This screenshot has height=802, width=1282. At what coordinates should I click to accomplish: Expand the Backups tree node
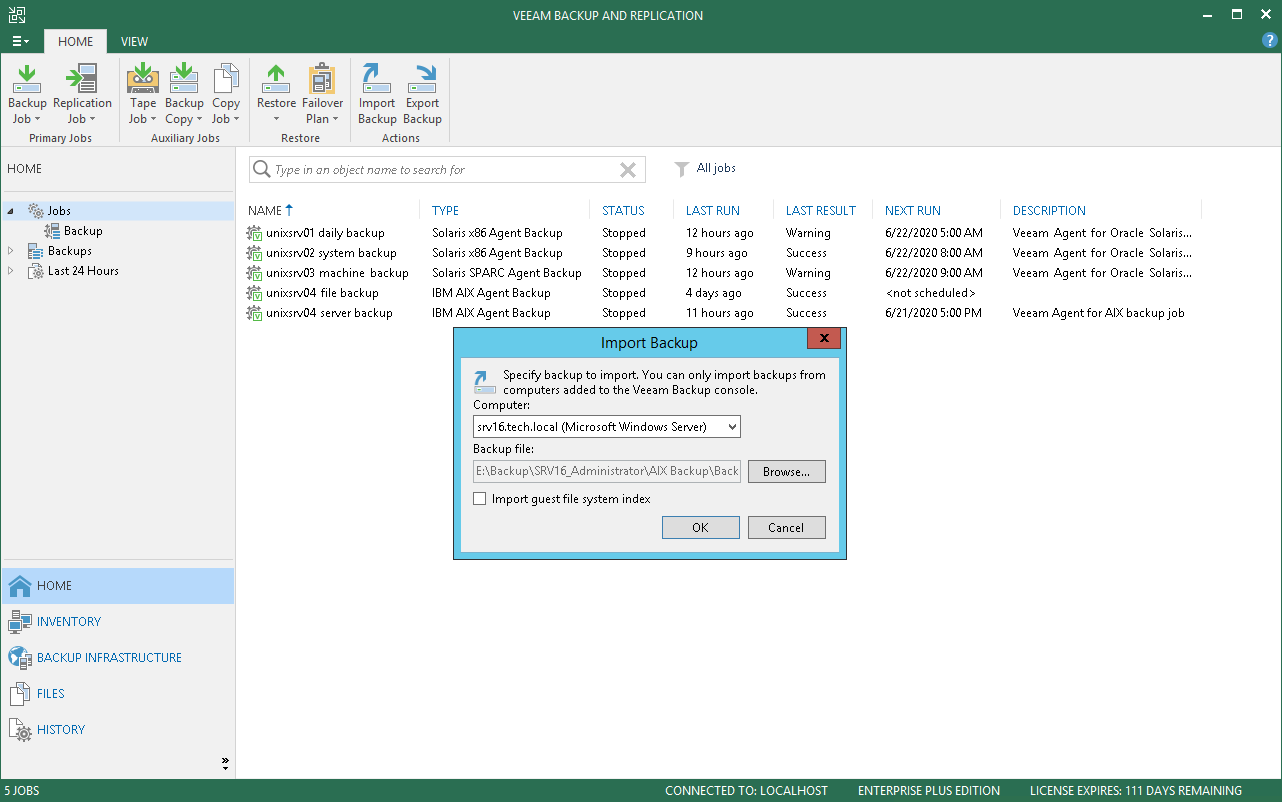click(x=12, y=251)
